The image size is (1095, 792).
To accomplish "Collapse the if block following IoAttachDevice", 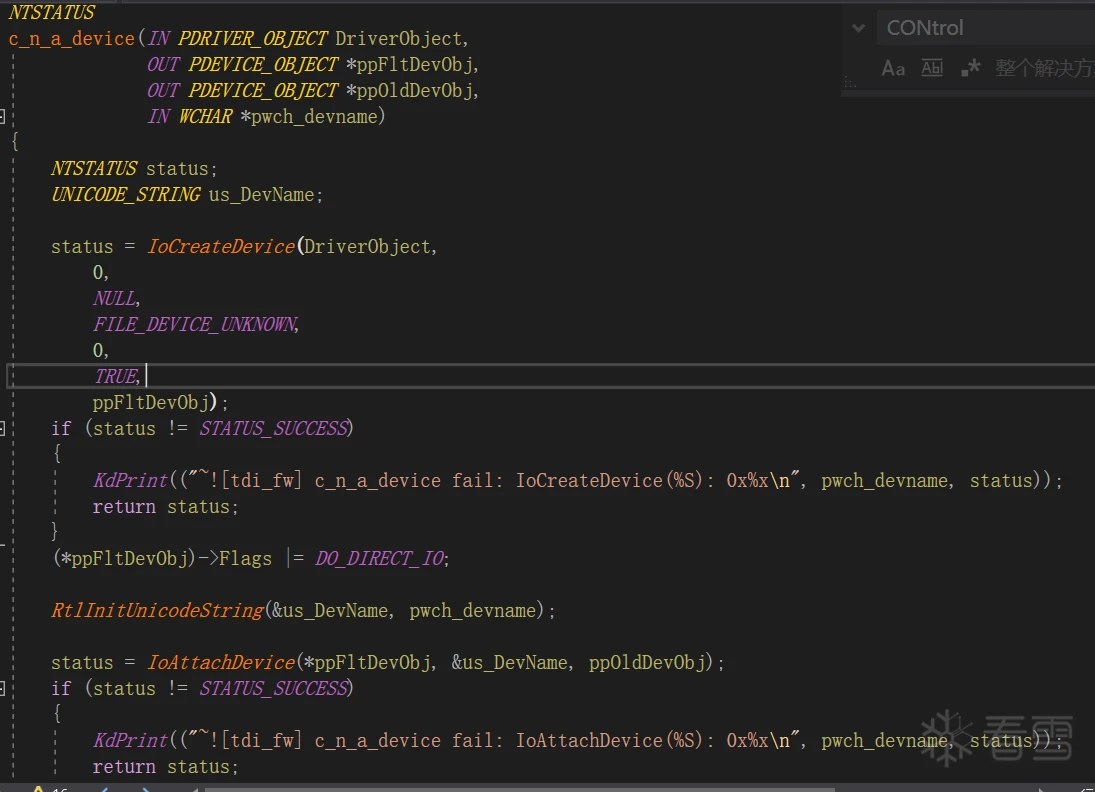I will pyautogui.click(x=3, y=688).
